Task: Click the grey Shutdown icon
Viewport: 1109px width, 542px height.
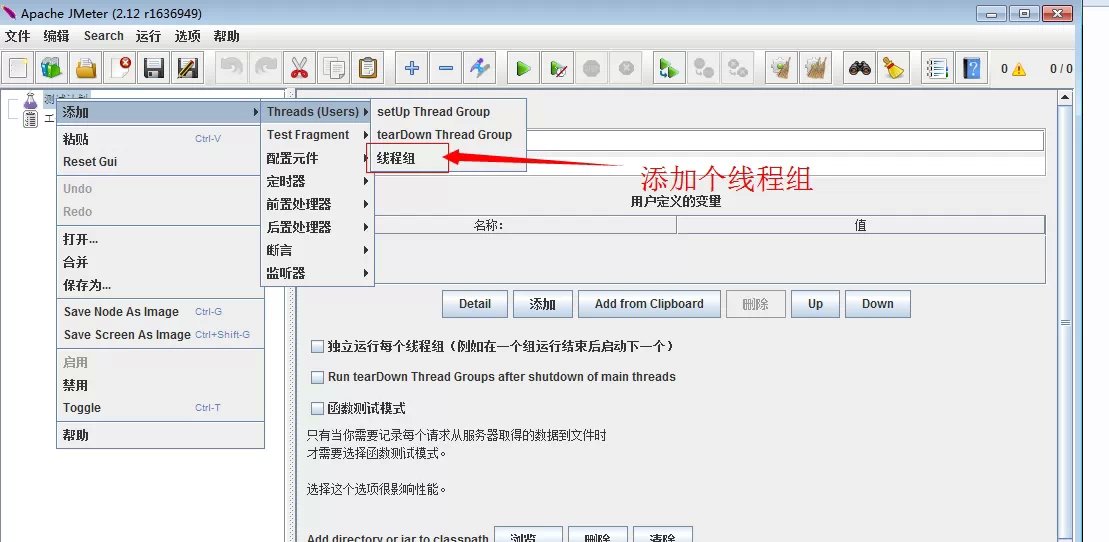Action: [626, 69]
